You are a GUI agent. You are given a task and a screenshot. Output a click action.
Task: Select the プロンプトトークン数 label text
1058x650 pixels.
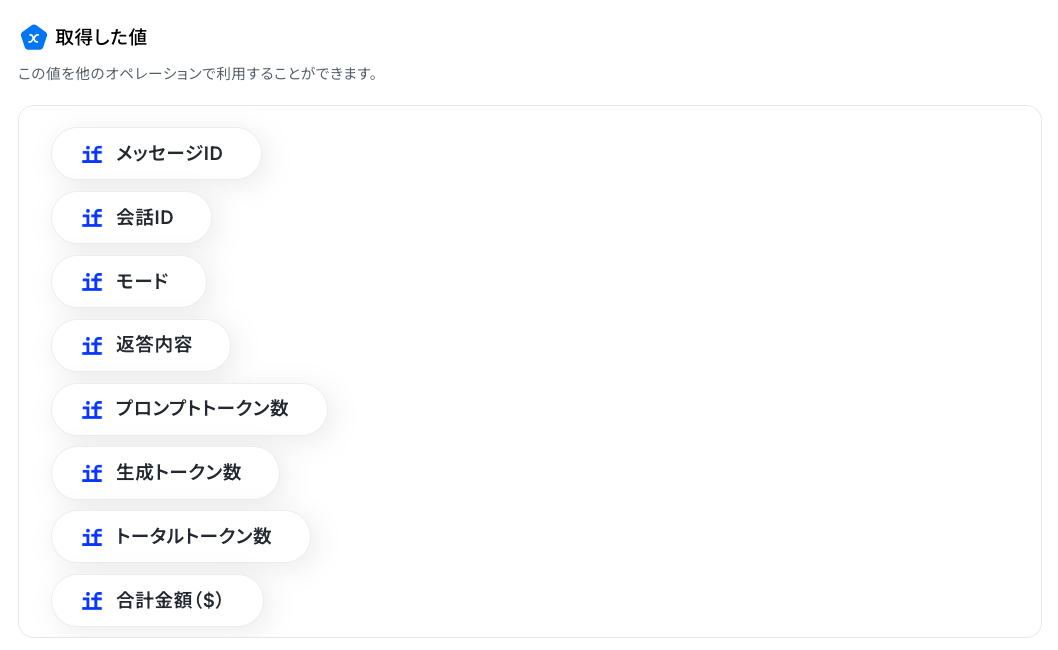pyautogui.click(x=202, y=408)
